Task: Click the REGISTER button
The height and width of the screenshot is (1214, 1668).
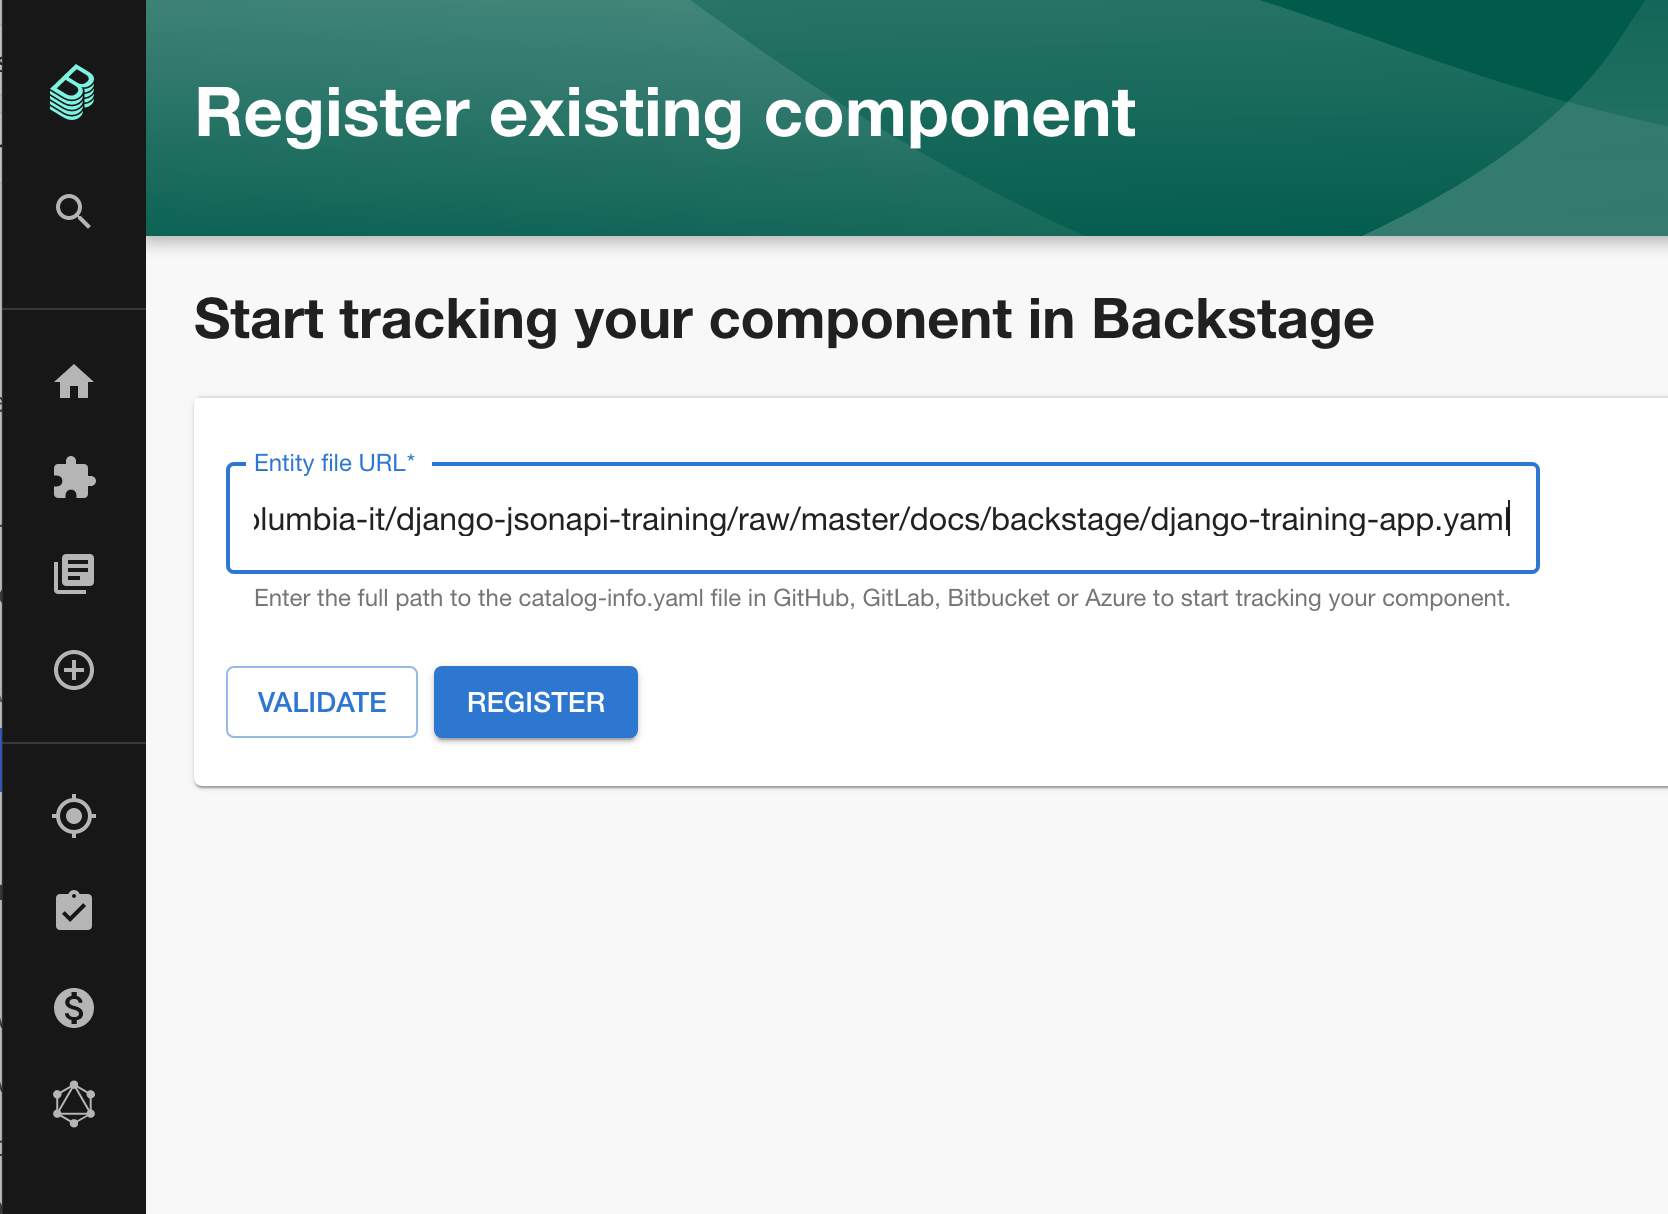Action: click(535, 701)
